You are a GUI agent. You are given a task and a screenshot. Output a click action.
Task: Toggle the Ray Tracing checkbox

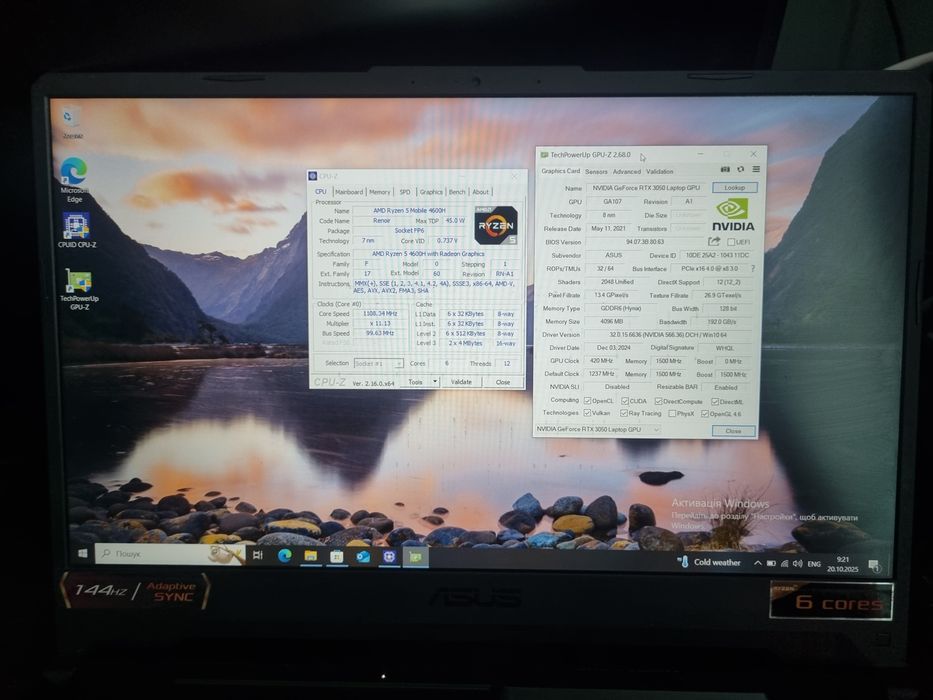[x=624, y=412]
